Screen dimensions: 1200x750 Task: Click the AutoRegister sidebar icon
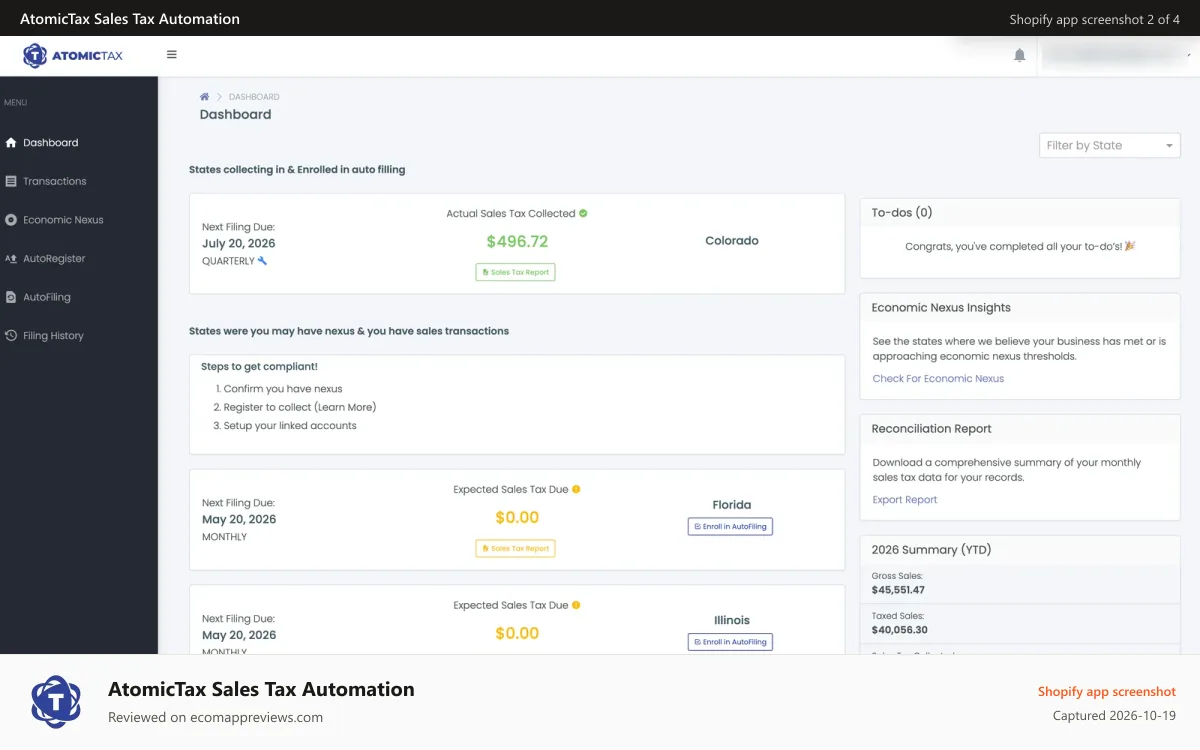point(11,258)
